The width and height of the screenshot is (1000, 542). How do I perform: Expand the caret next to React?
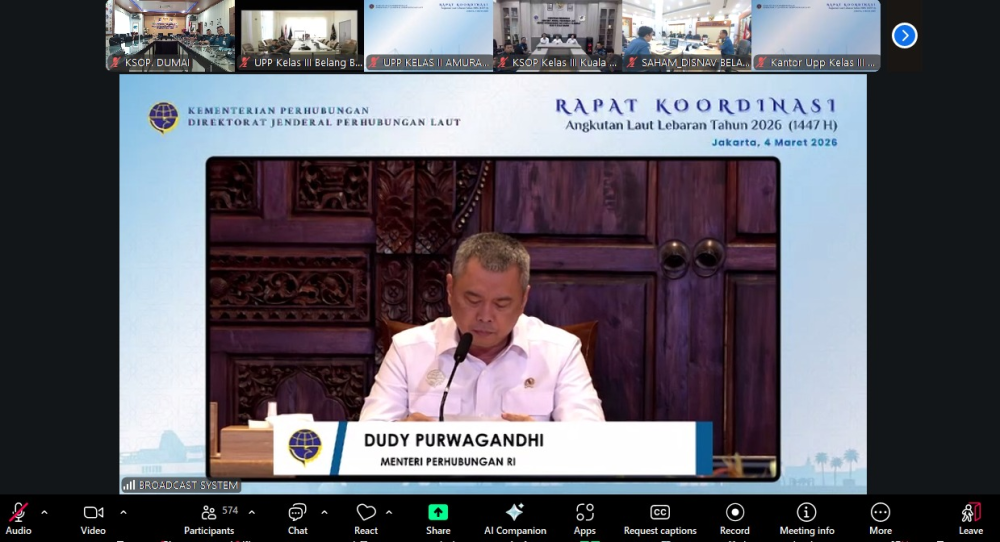click(389, 512)
